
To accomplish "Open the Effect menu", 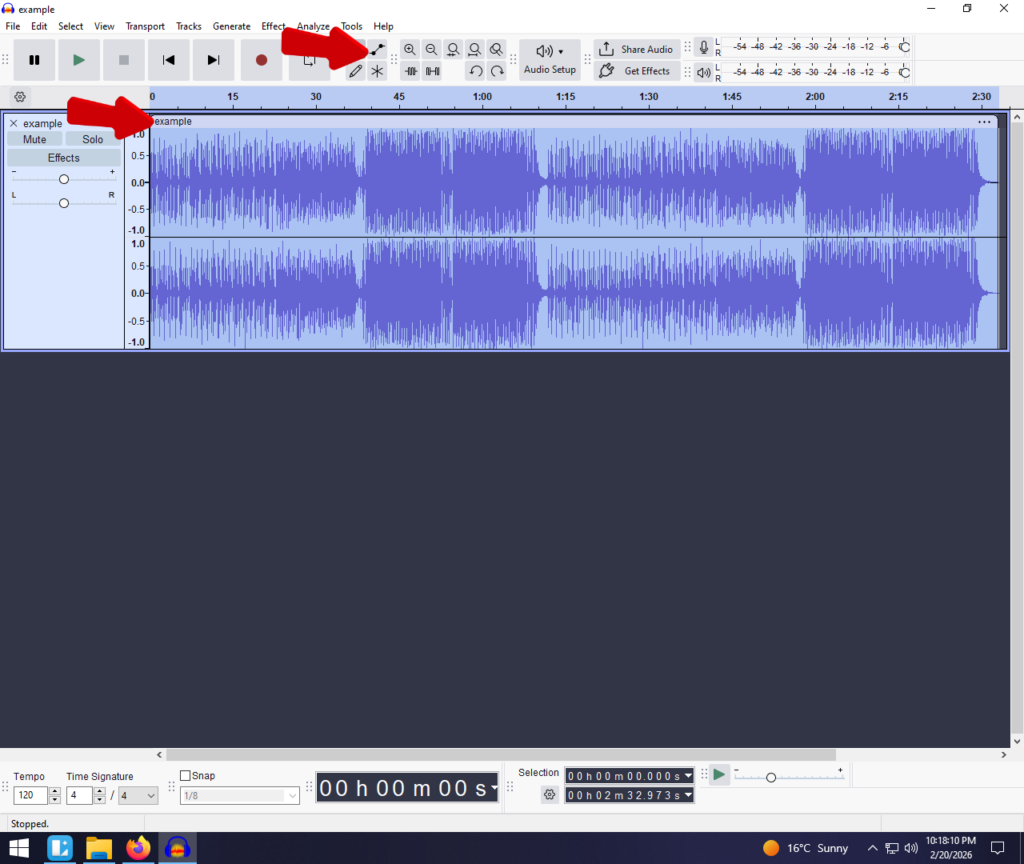I will (273, 26).
